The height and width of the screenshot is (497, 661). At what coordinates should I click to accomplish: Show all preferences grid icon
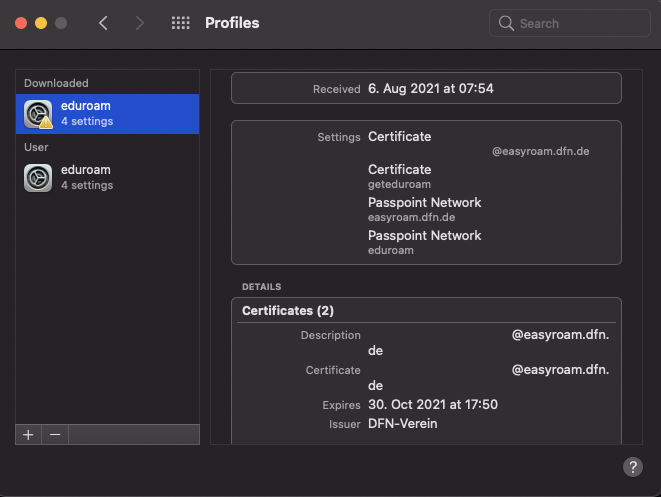180,23
